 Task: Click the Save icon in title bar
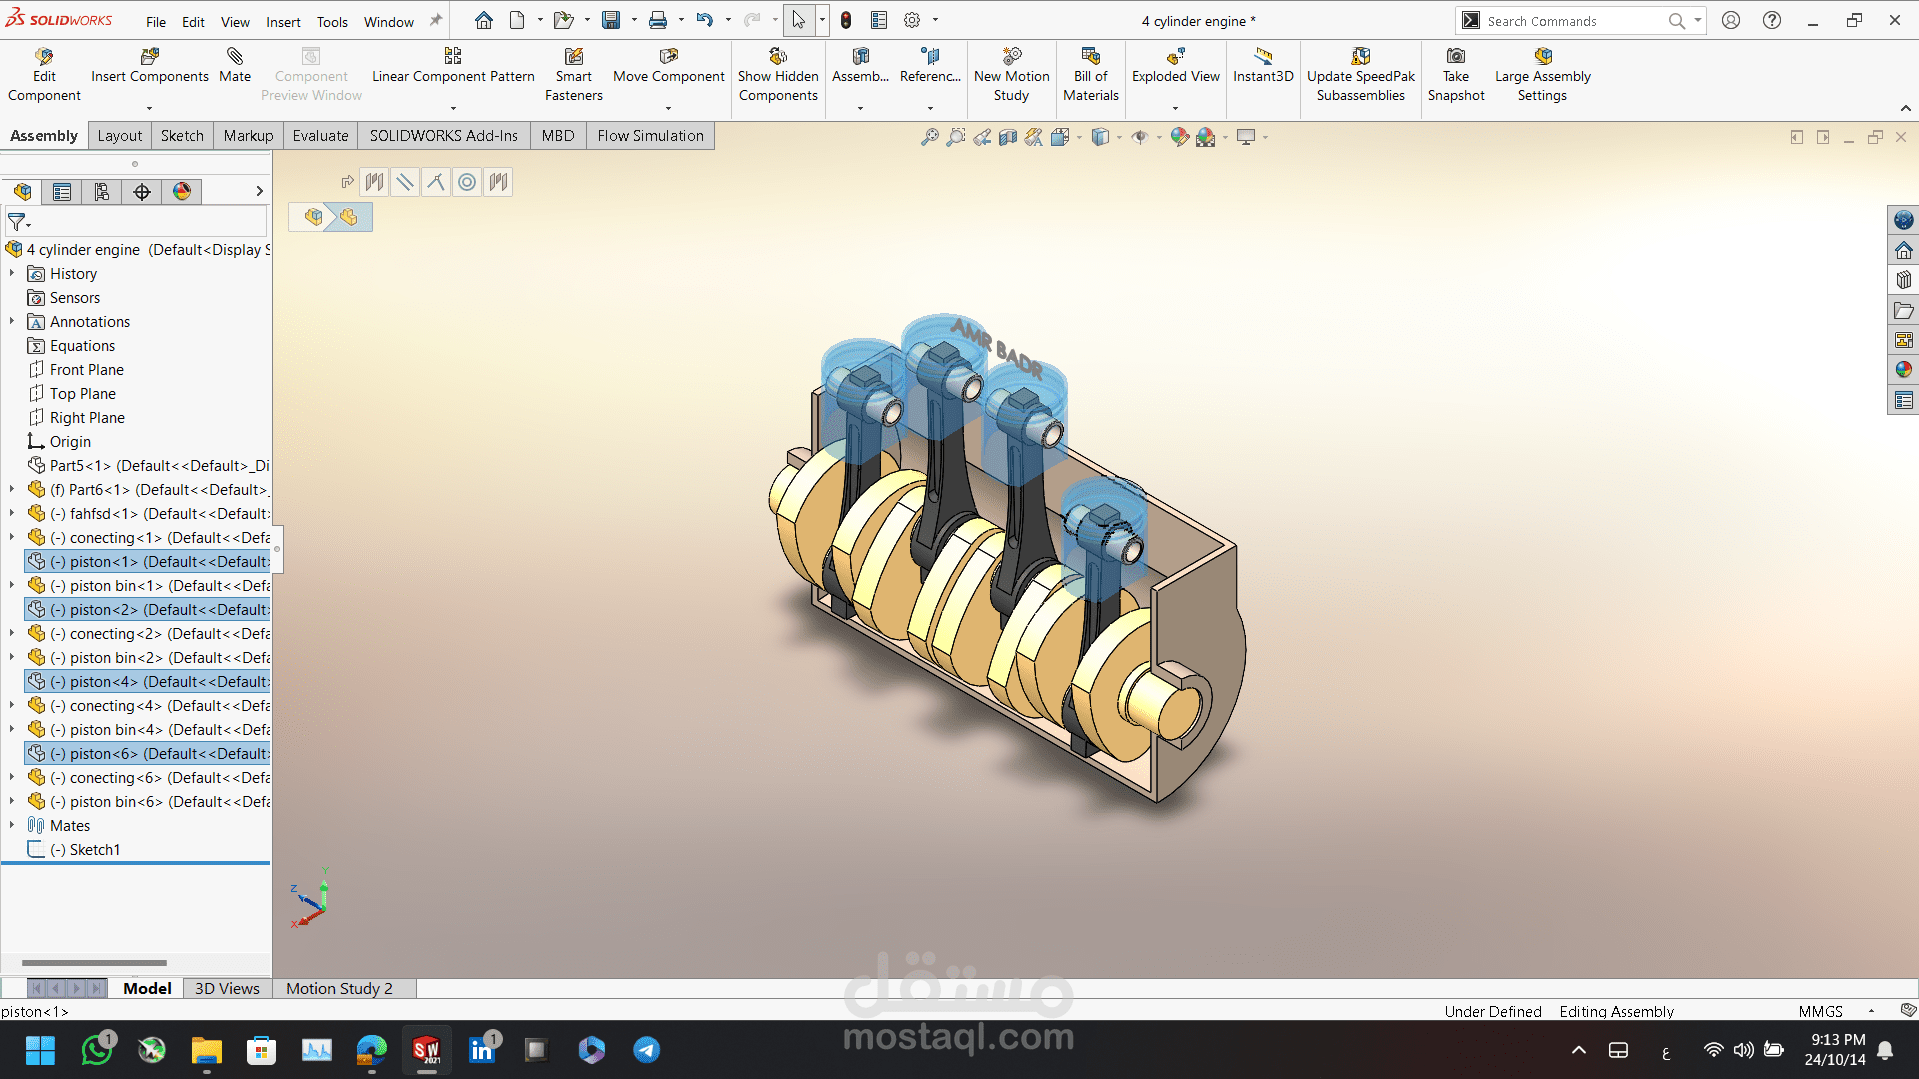click(x=611, y=20)
